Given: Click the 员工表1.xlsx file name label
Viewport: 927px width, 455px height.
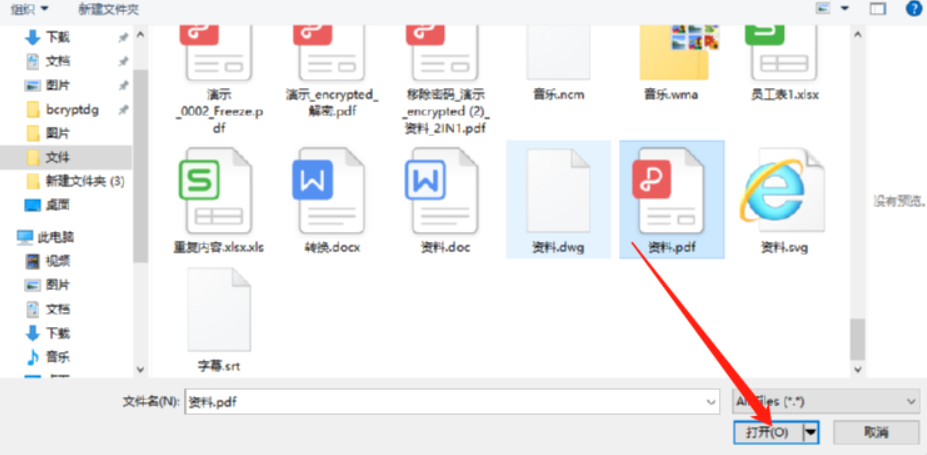Looking at the screenshot, I should coord(783,95).
